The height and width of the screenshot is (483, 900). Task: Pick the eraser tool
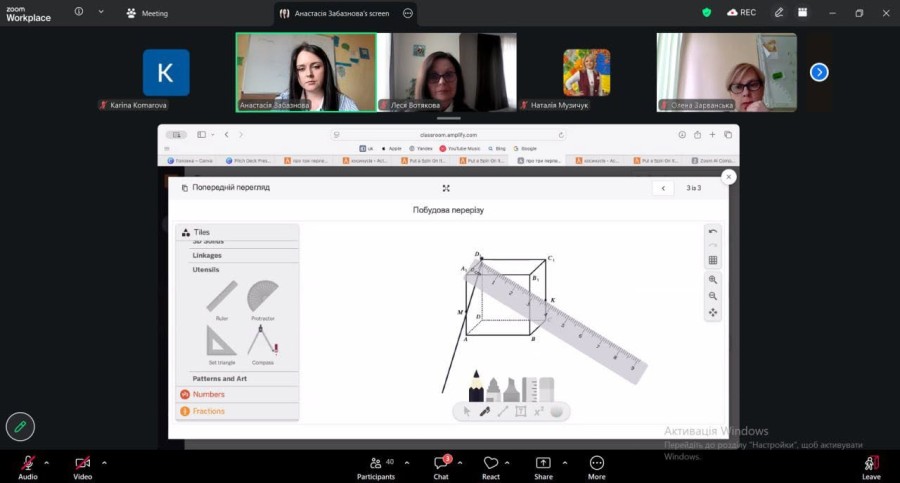tap(547, 389)
